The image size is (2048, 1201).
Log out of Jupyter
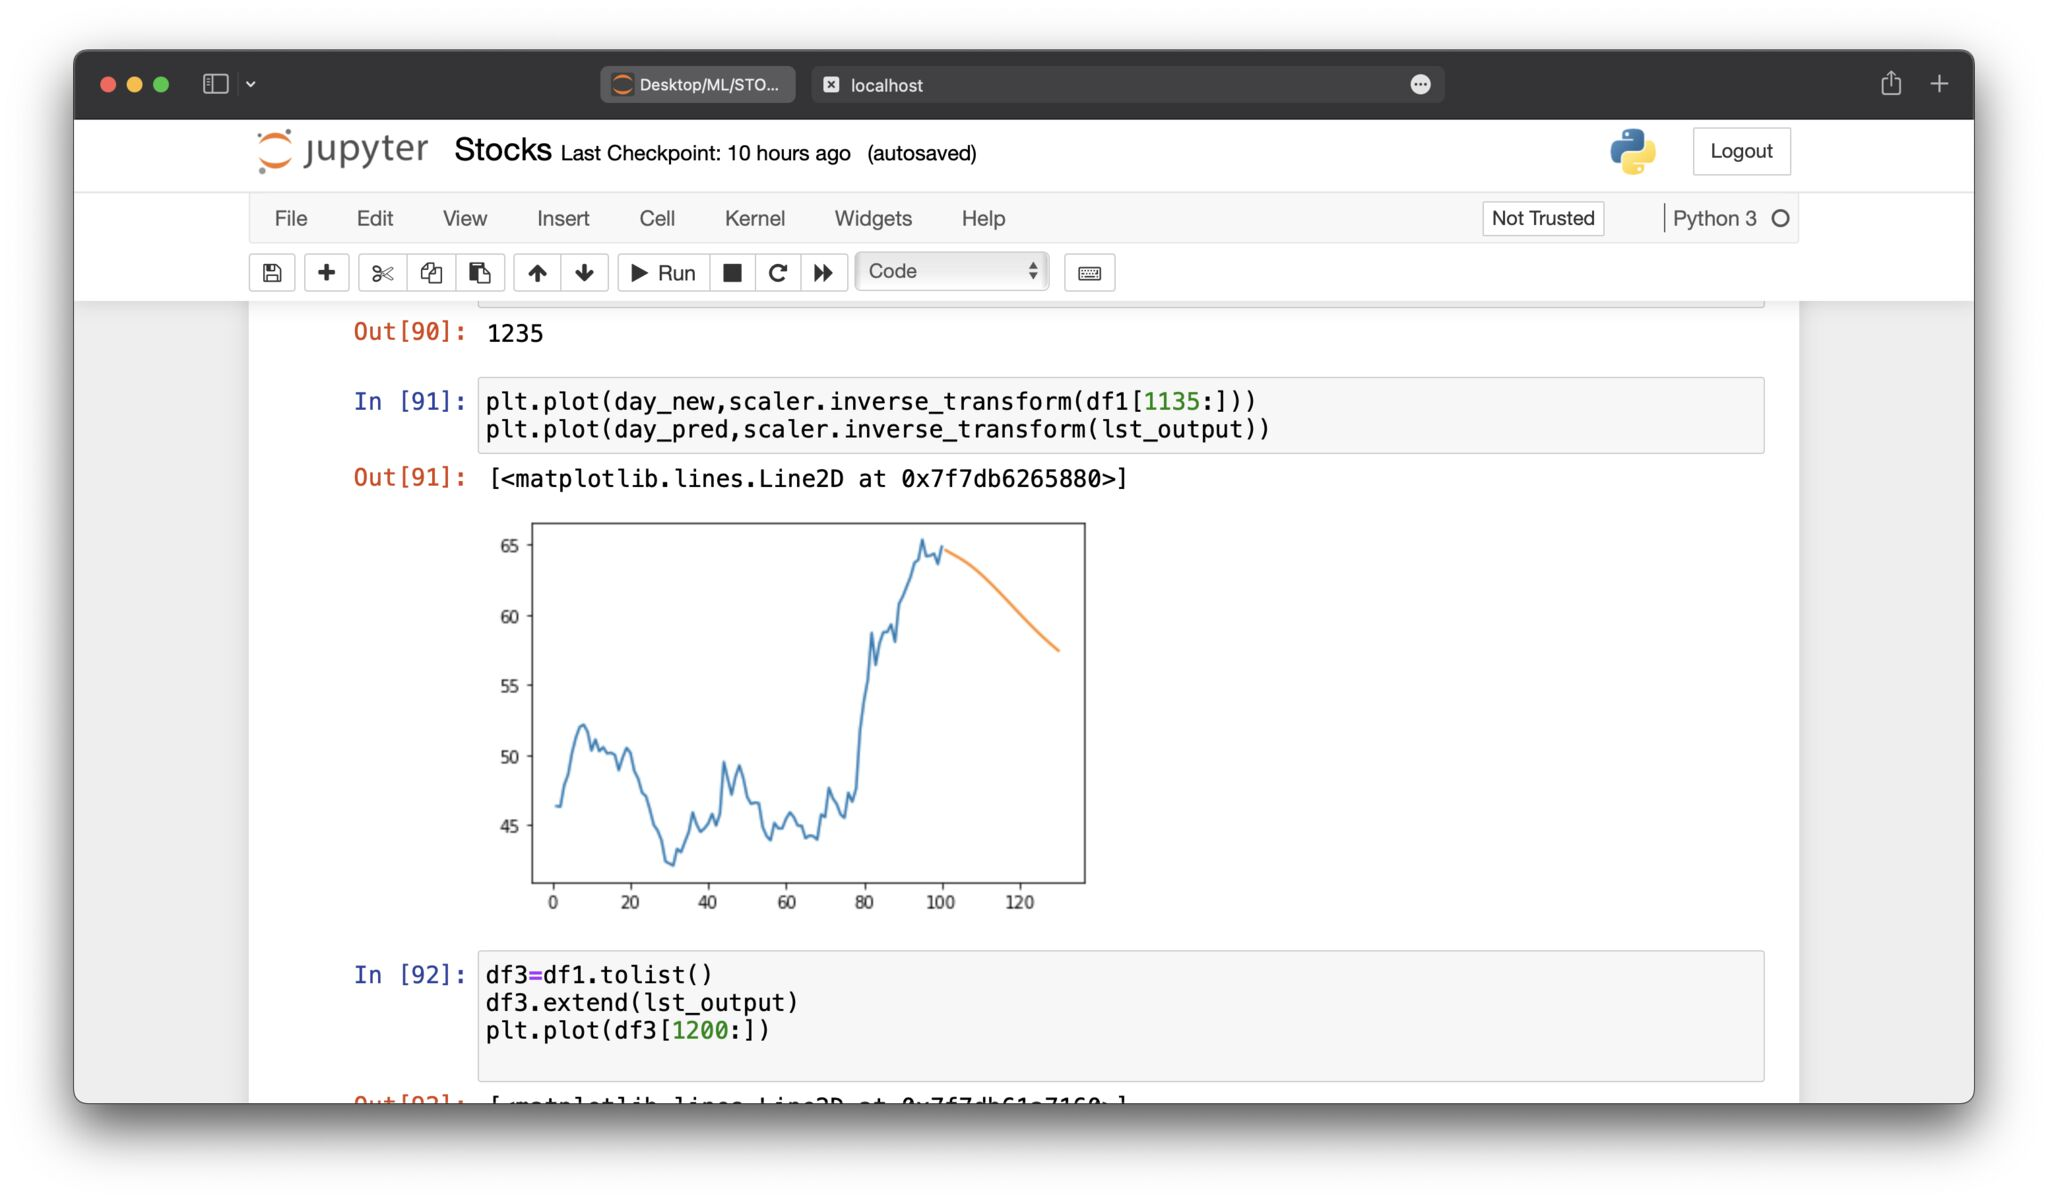pos(1742,151)
